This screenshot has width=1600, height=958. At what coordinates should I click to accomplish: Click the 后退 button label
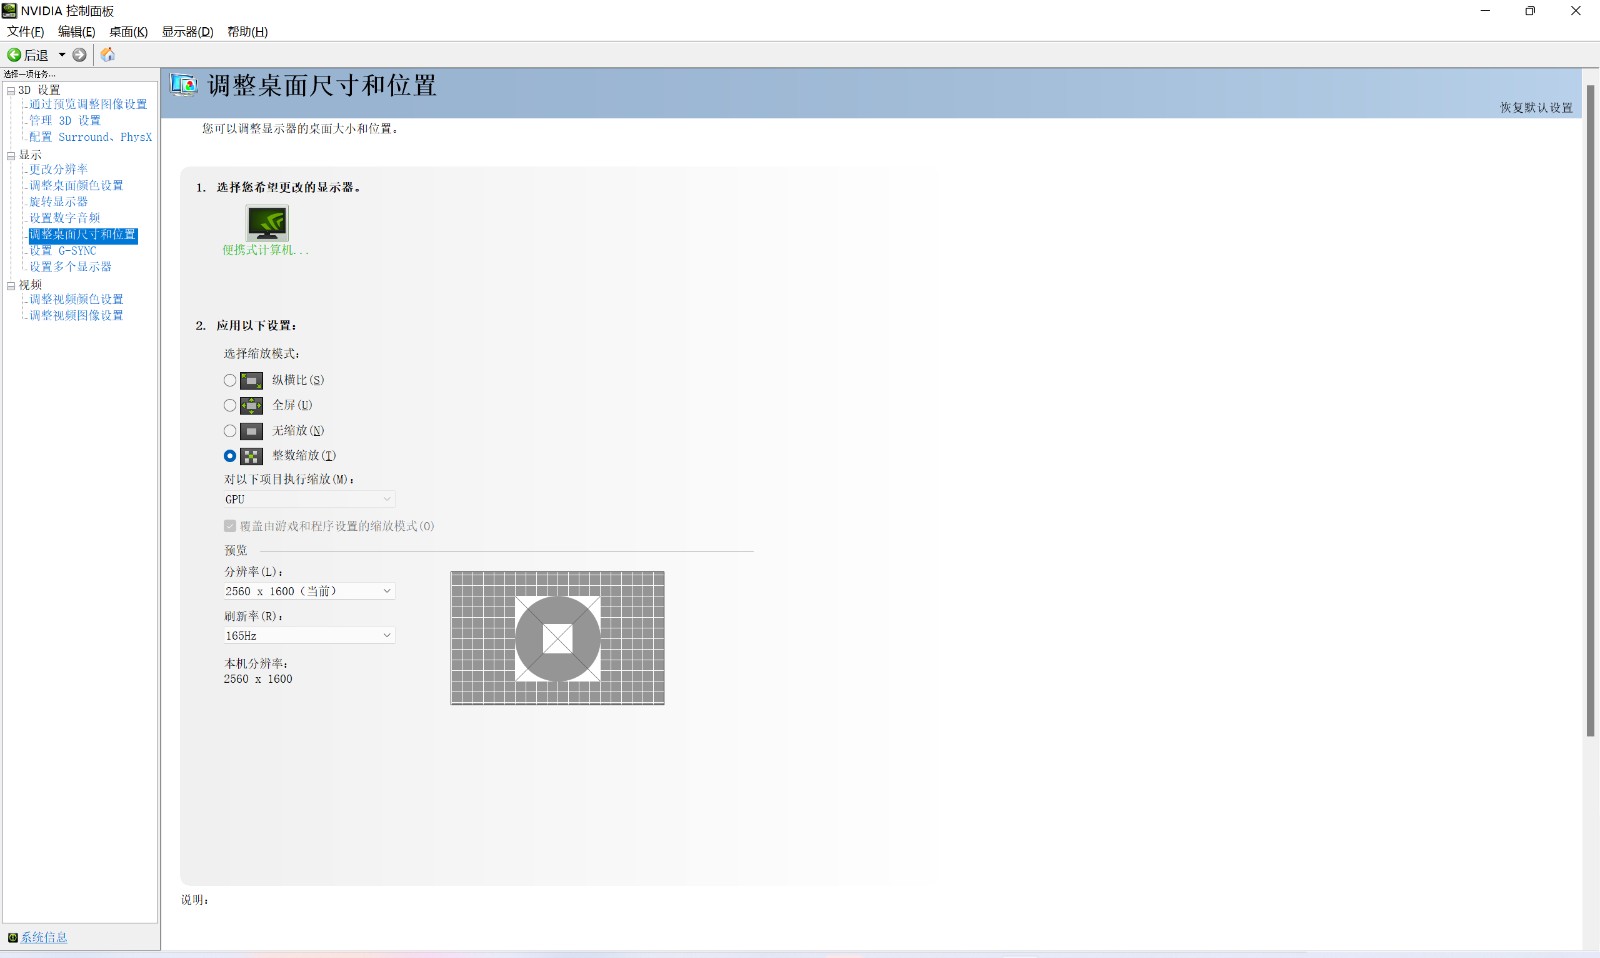pos(36,55)
